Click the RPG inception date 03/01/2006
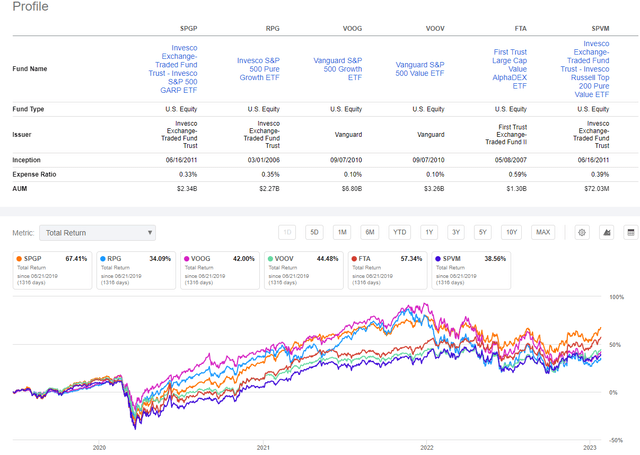This screenshot has width=640, height=455. pos(264,160)
